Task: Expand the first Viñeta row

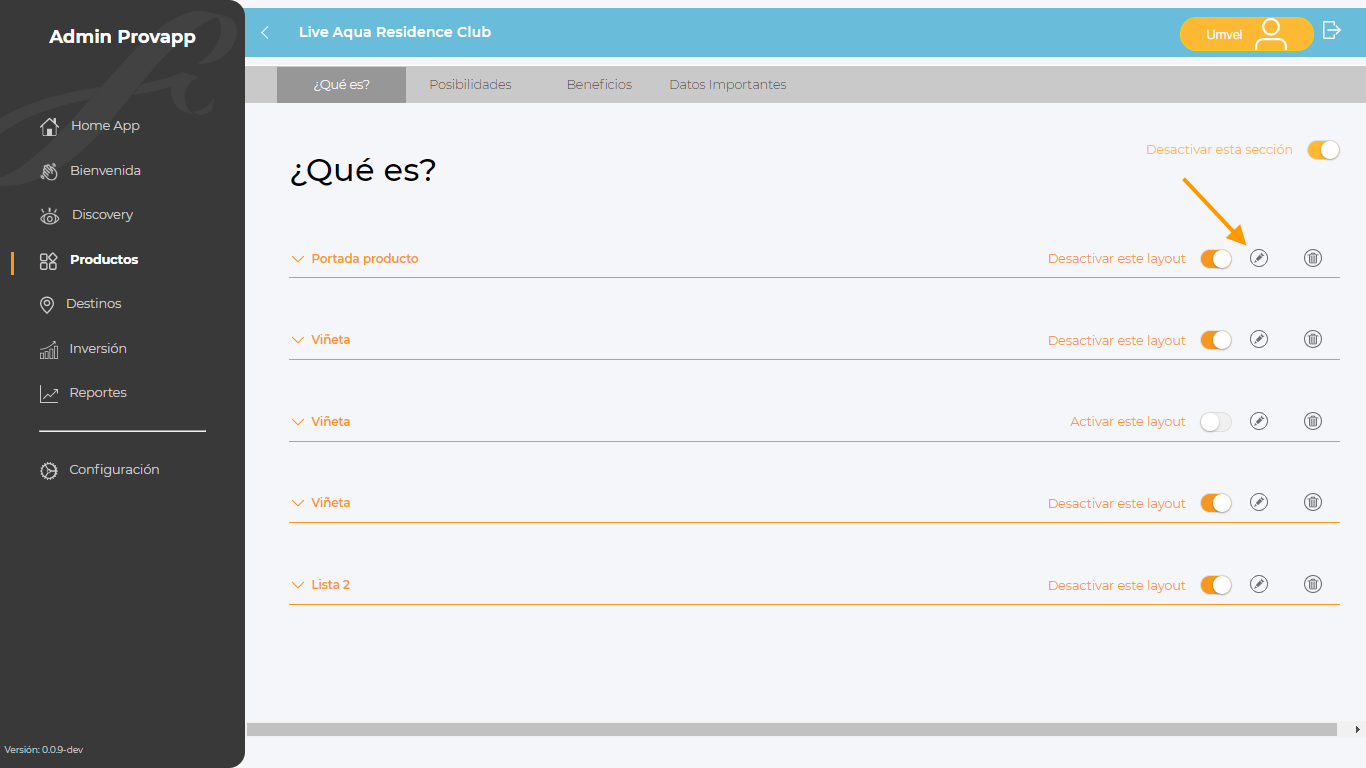Action: [297, 340]
